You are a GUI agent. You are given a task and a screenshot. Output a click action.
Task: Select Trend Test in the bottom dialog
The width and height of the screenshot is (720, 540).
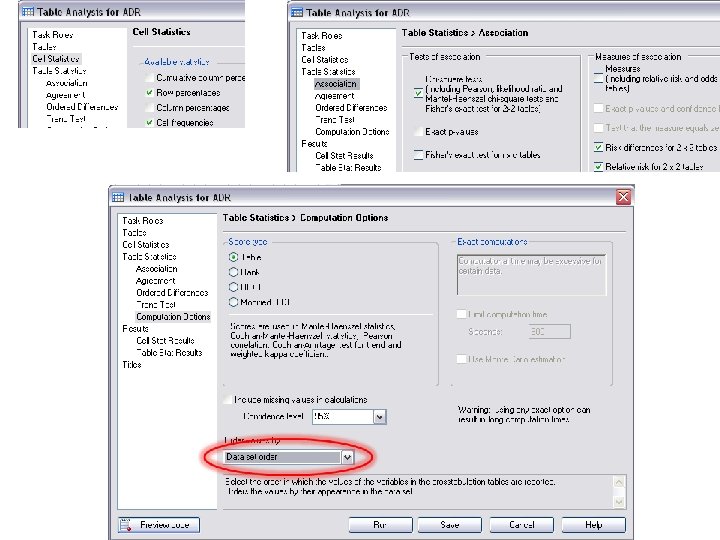(x=156, y=304)
